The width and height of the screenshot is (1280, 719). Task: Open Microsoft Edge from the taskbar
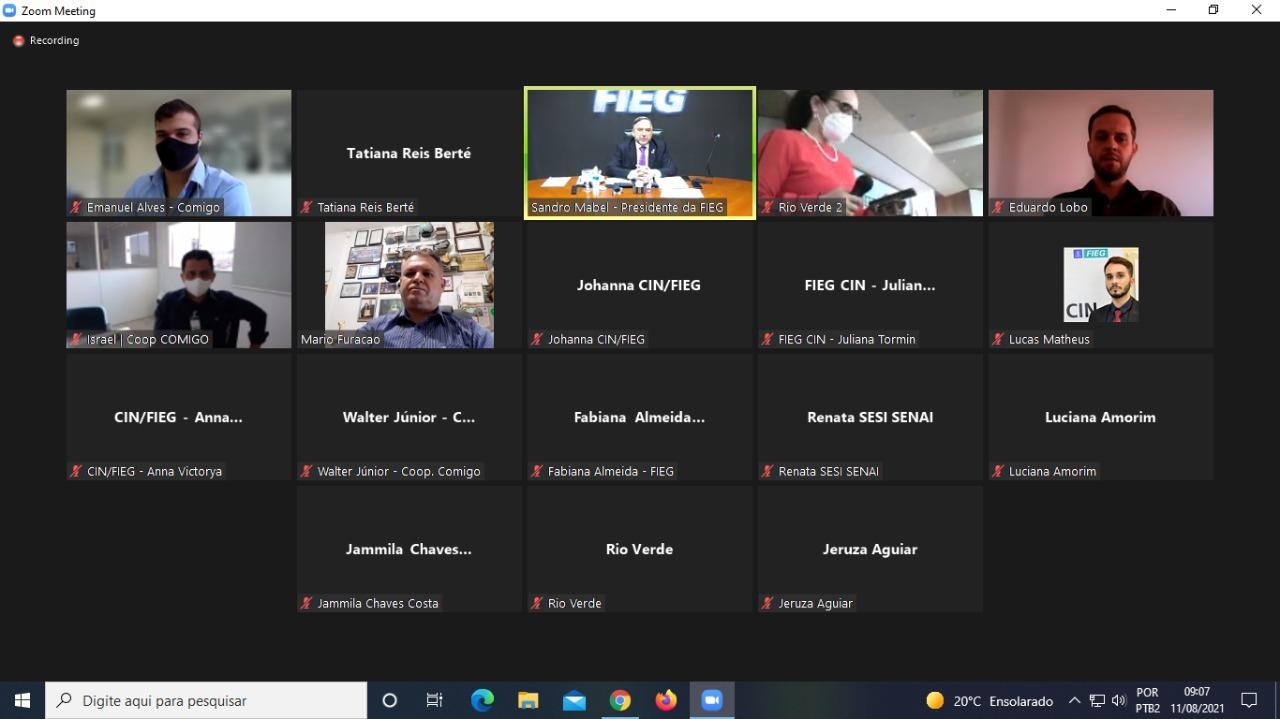(x=482, y=700)
